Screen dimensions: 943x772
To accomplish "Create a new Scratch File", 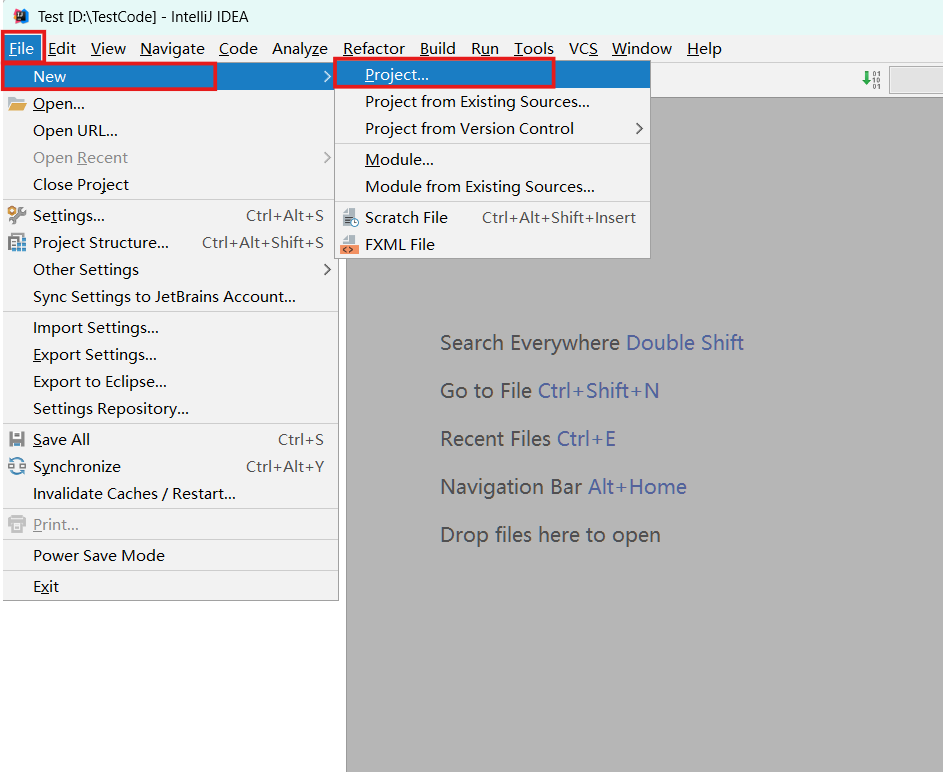I will [492, 218].
